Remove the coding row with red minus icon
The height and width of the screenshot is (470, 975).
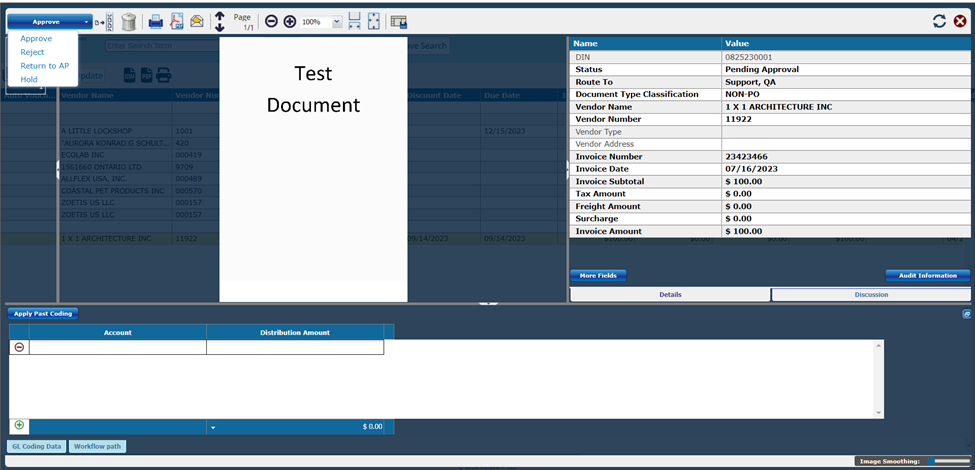[x=19, y=347]
